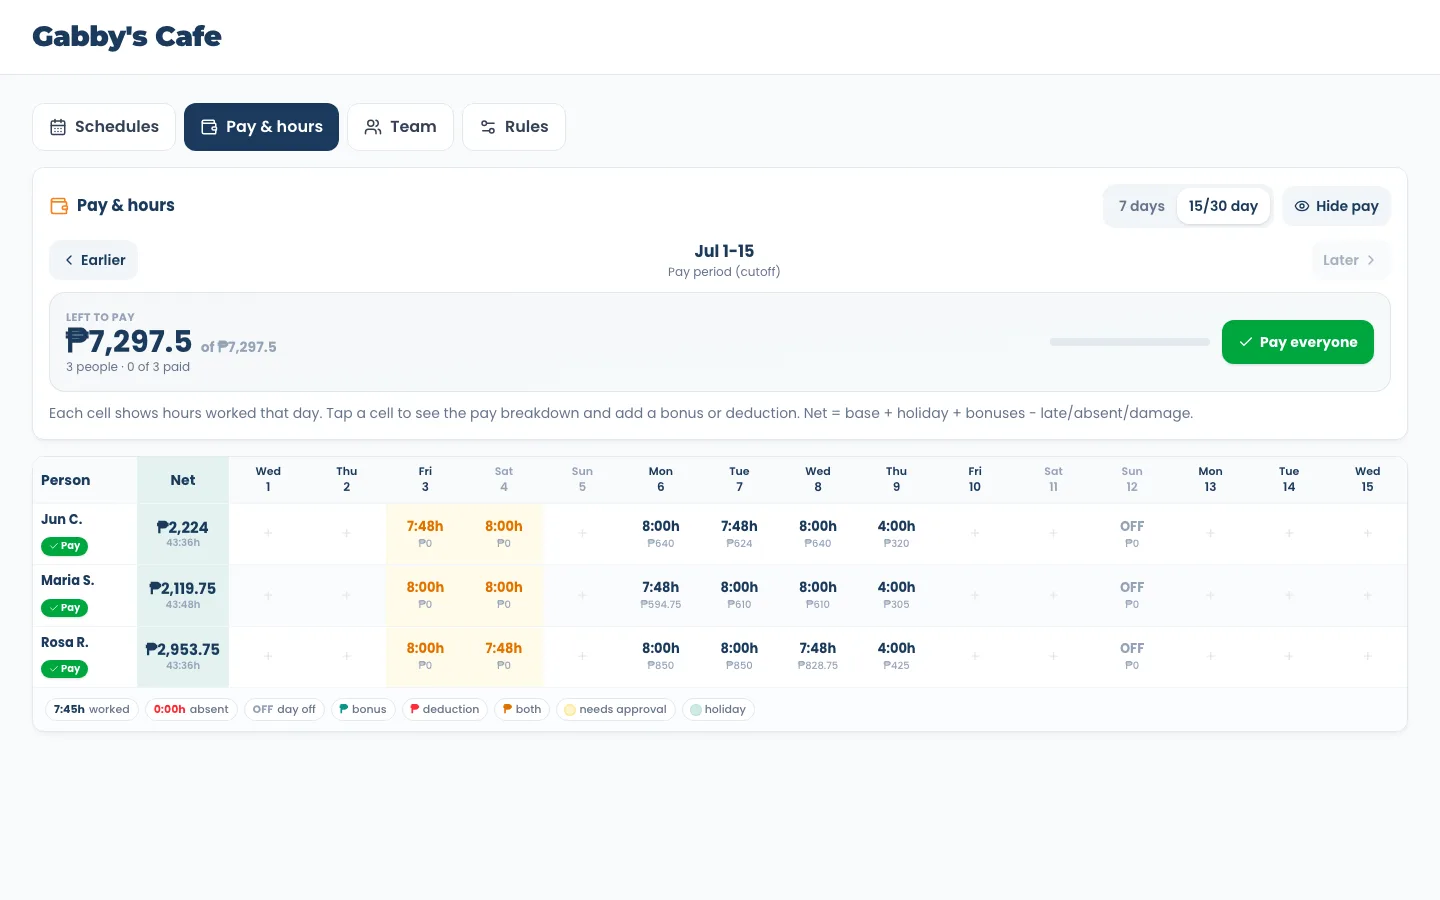Screen dimensions: 1440x900
Task: Click the both legend flag
Action: (x=508, y=709)
